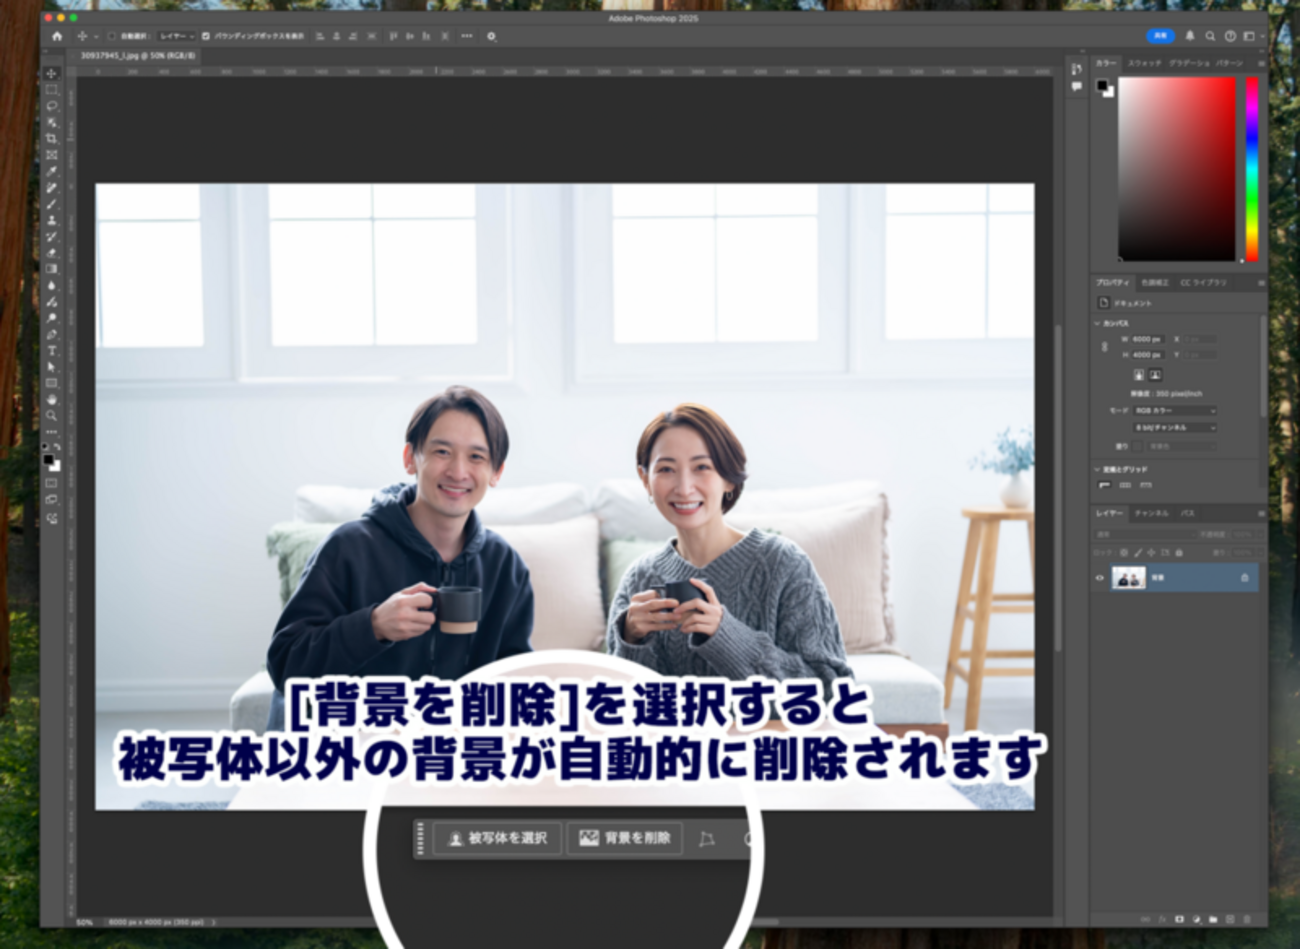
Task: Select portrait canvas orientation button
Action: click(x=1139, y=375)
